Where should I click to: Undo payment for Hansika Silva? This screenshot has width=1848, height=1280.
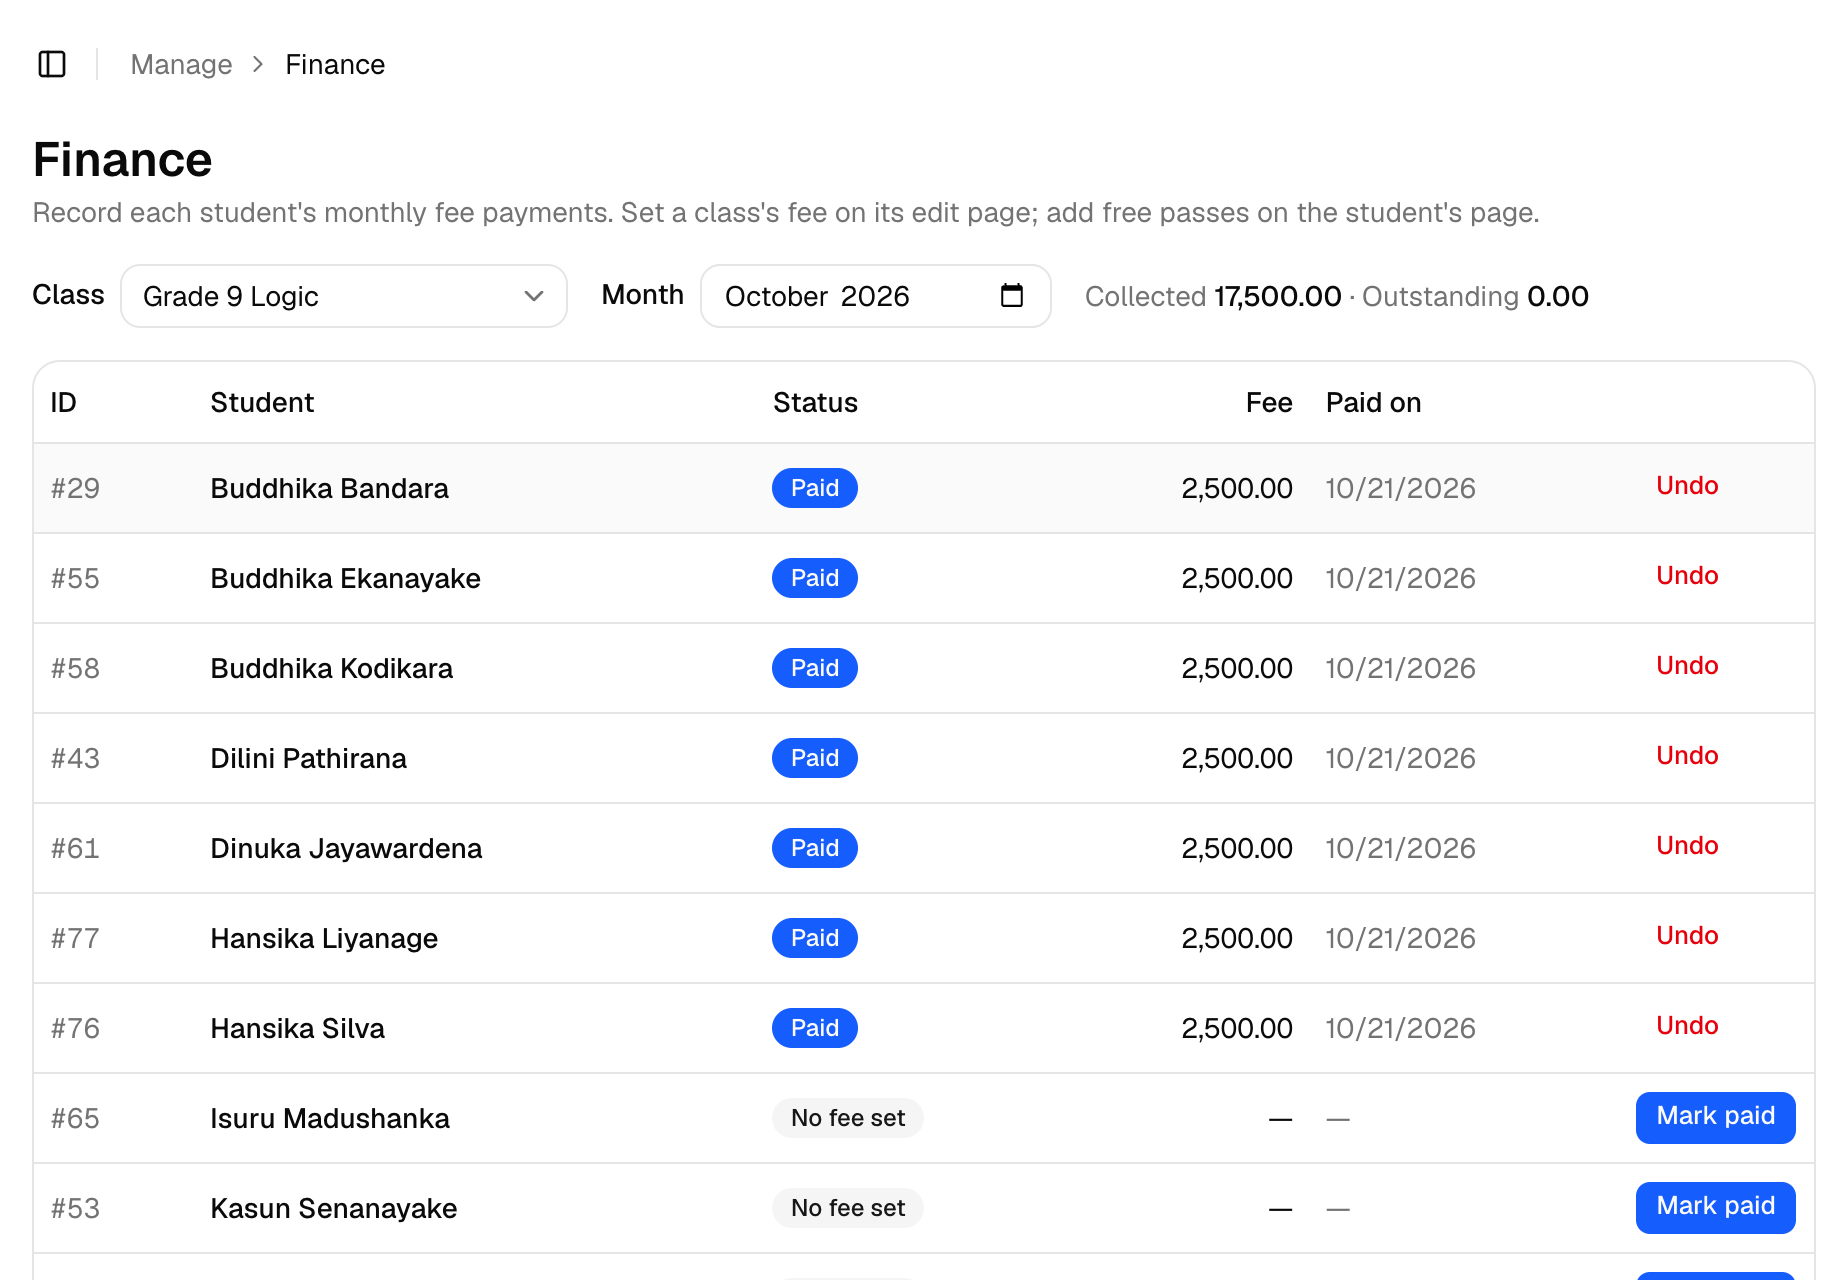pos(1687,1026)
